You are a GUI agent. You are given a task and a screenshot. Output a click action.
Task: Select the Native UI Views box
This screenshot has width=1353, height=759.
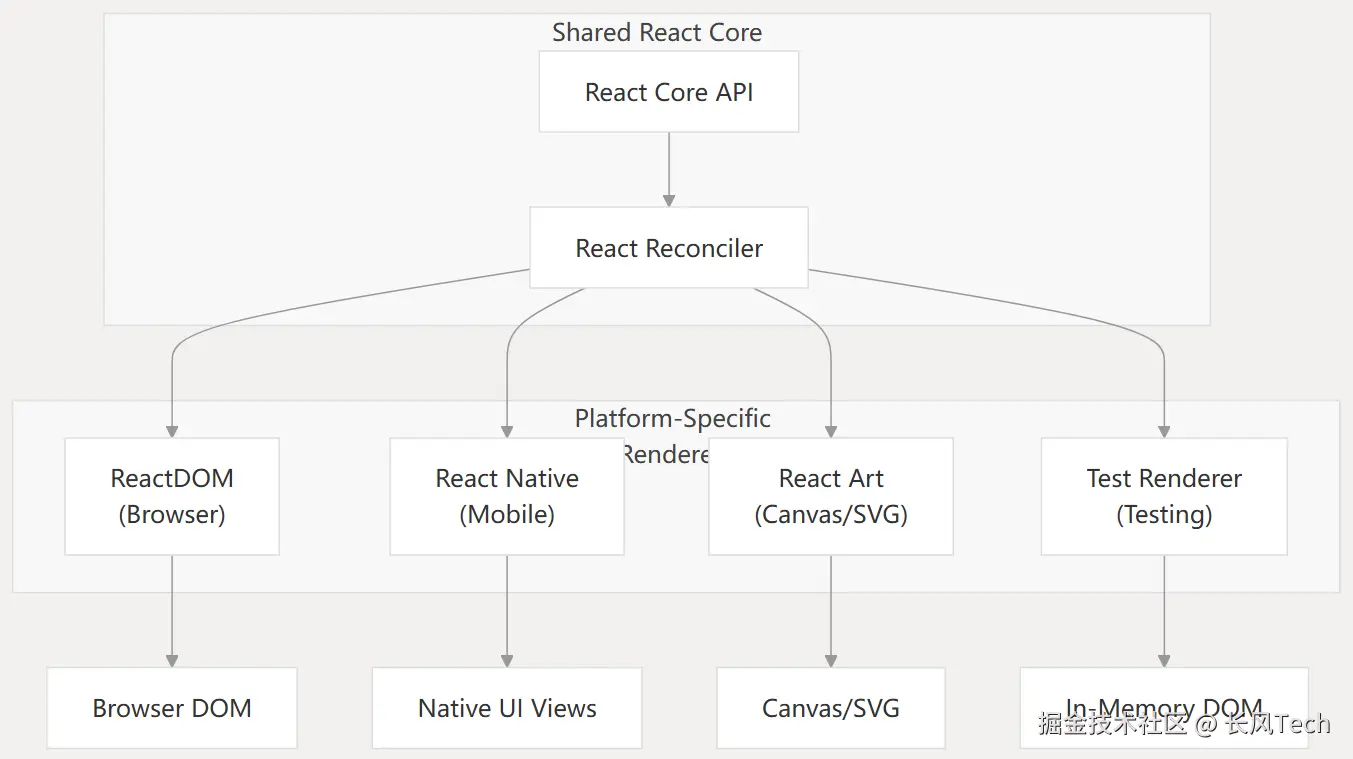[507, 708]
